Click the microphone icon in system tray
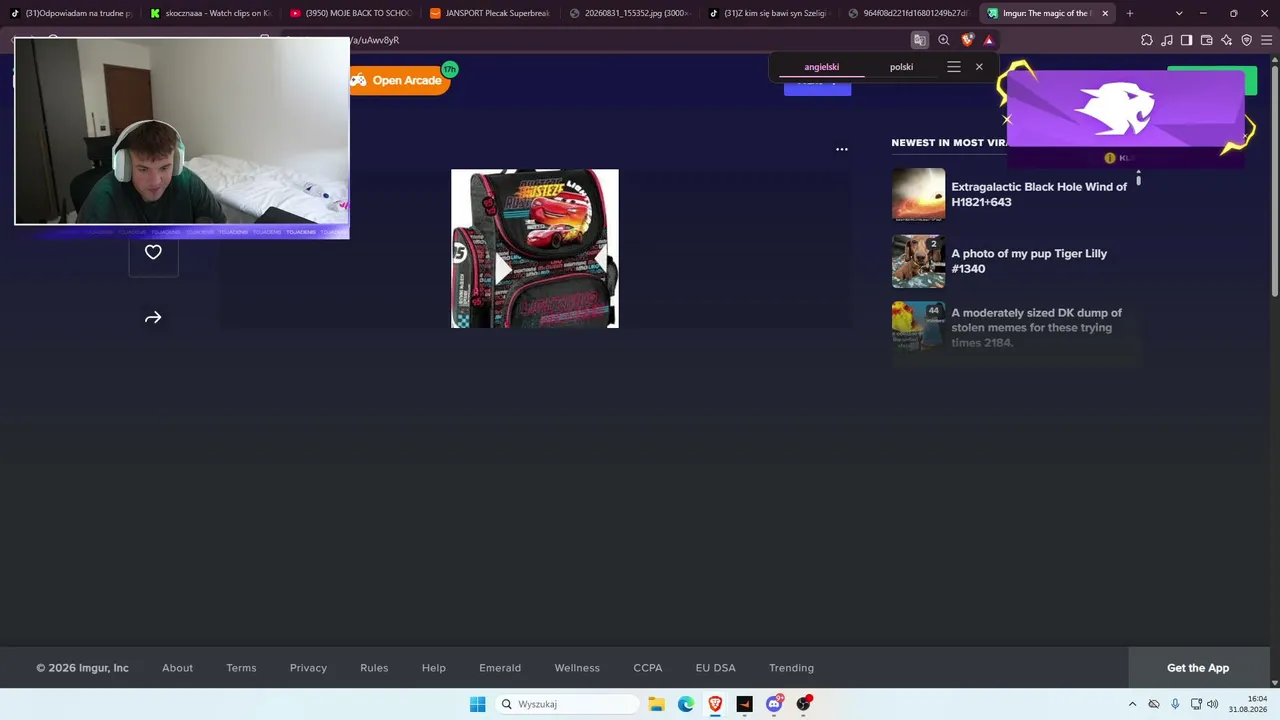 (1175, 704)
